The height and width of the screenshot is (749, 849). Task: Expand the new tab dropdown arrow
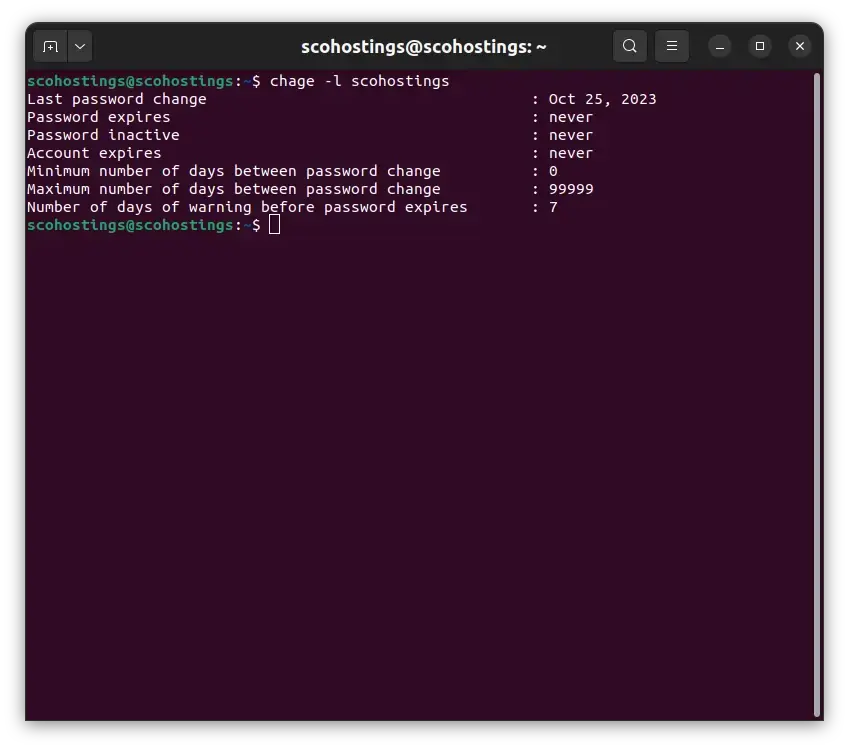(x=80, y=47)
